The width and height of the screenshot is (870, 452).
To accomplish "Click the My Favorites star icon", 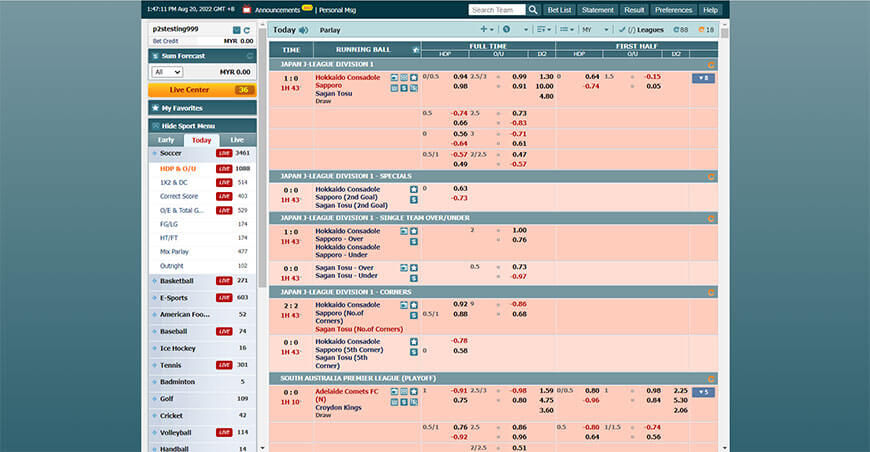I will click(x=155, y=108).
